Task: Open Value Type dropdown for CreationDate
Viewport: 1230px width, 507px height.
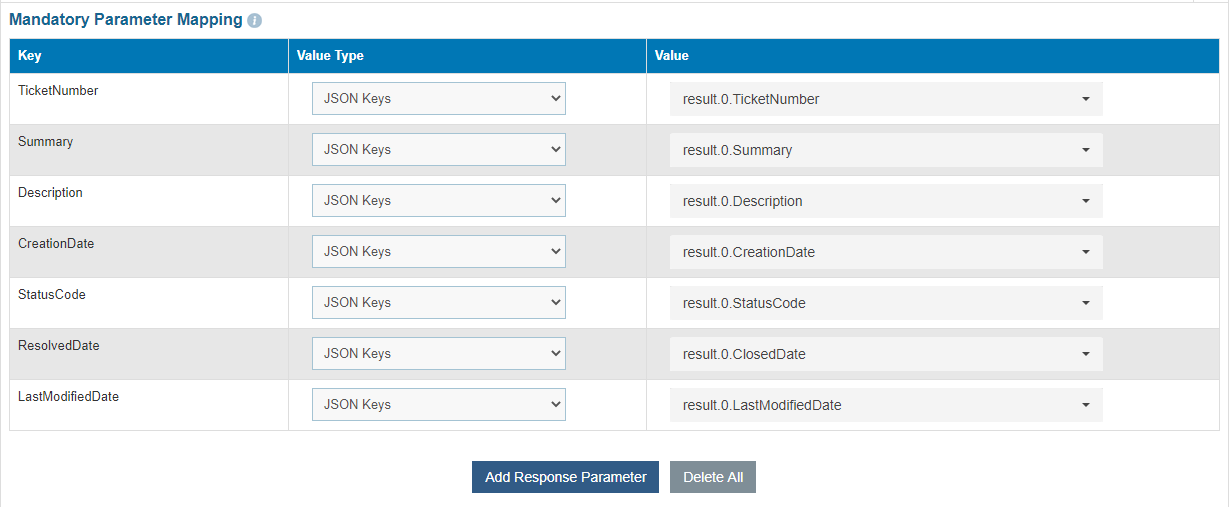Action: 438,252
